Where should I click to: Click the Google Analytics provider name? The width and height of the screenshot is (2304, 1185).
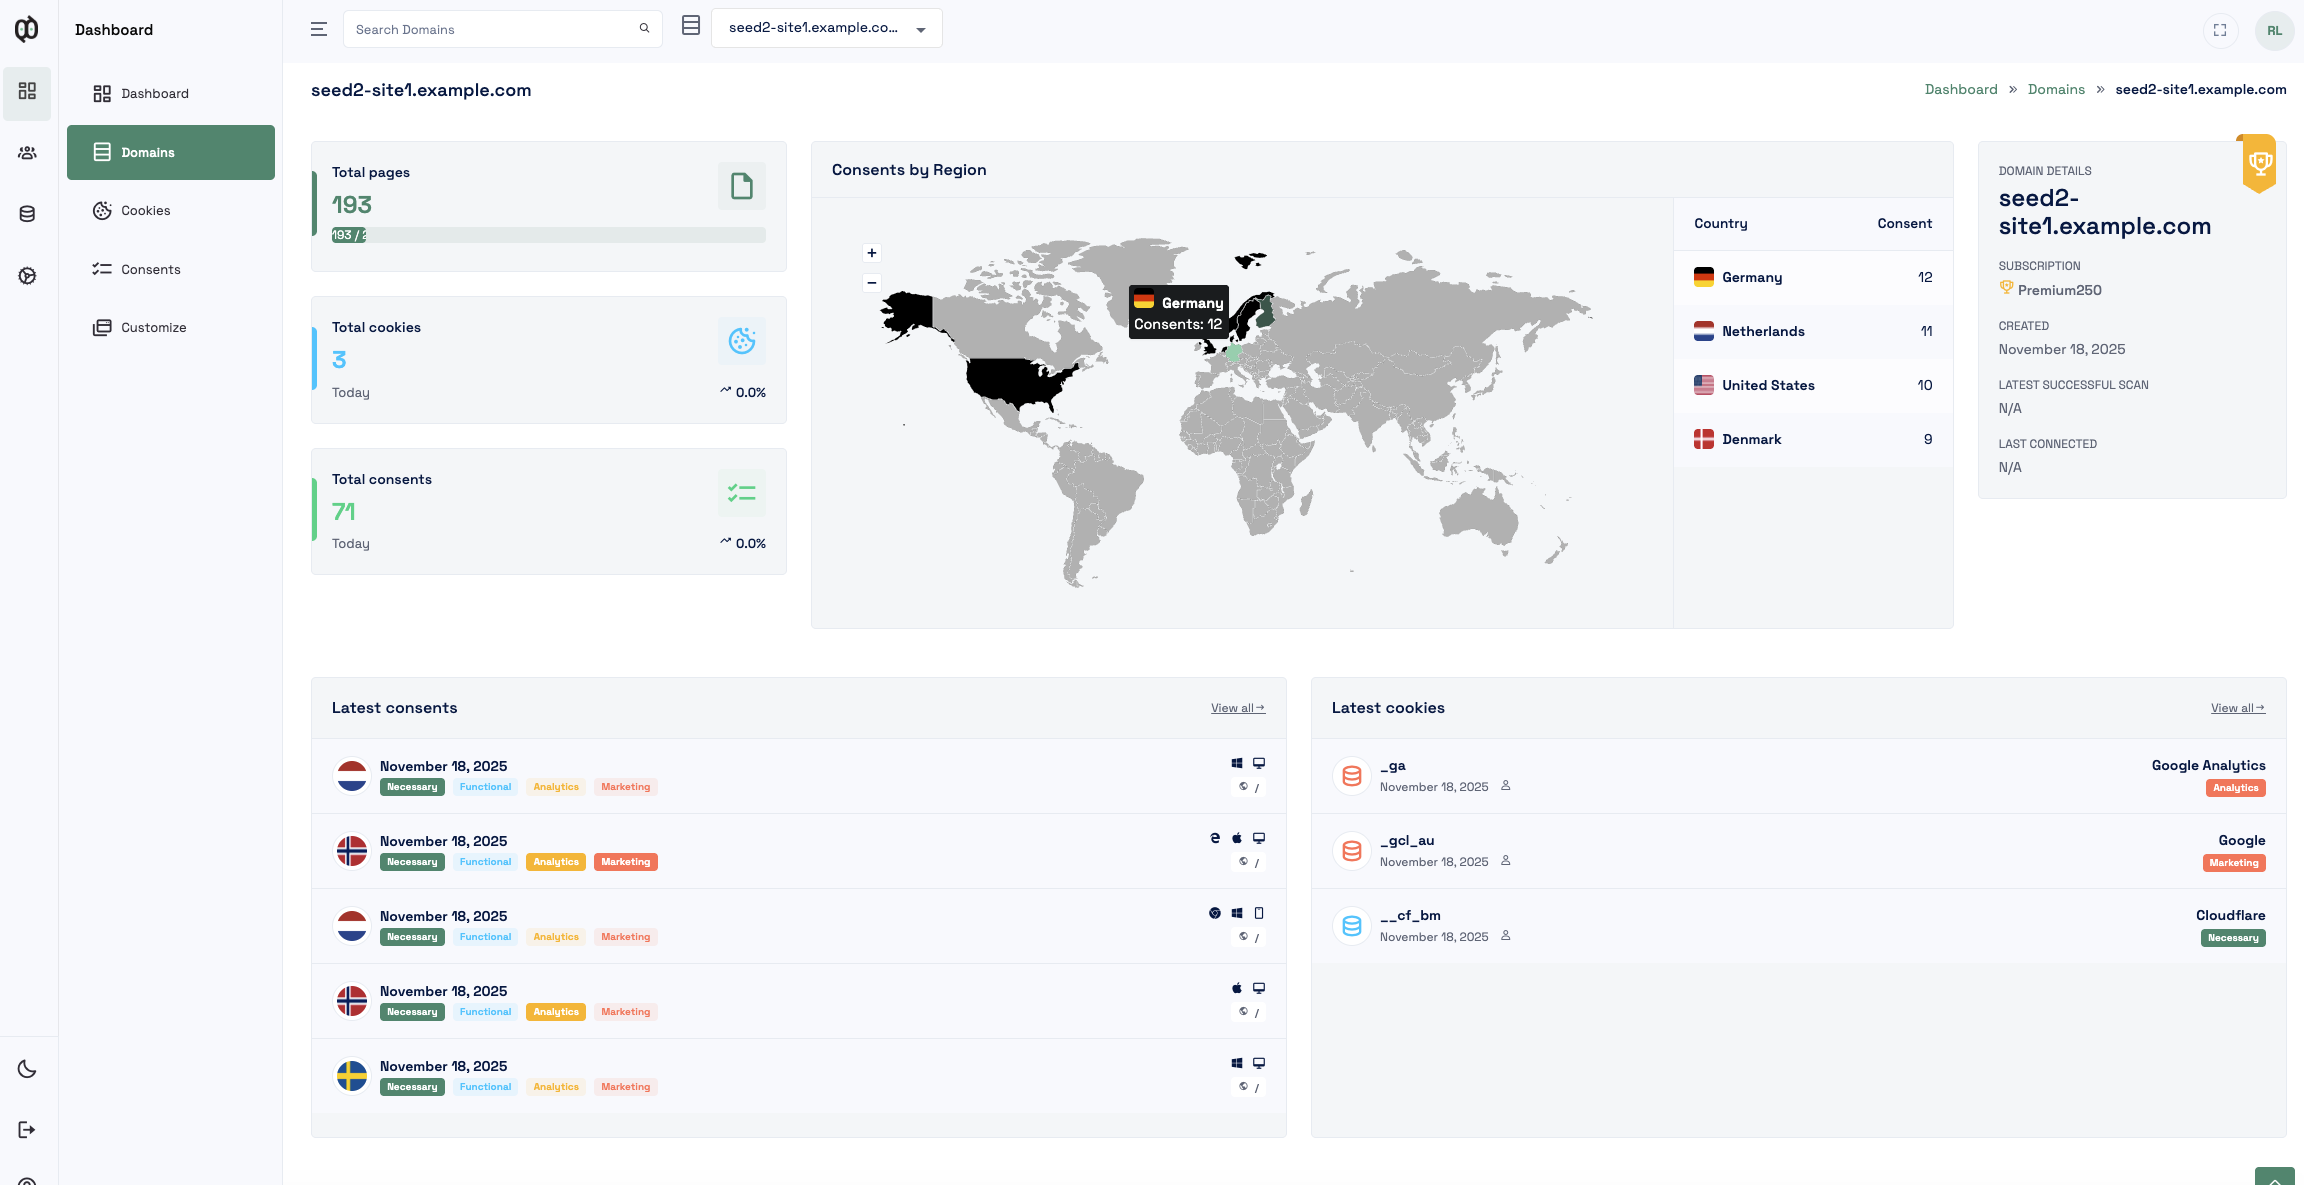click(x=2209, y=766)
